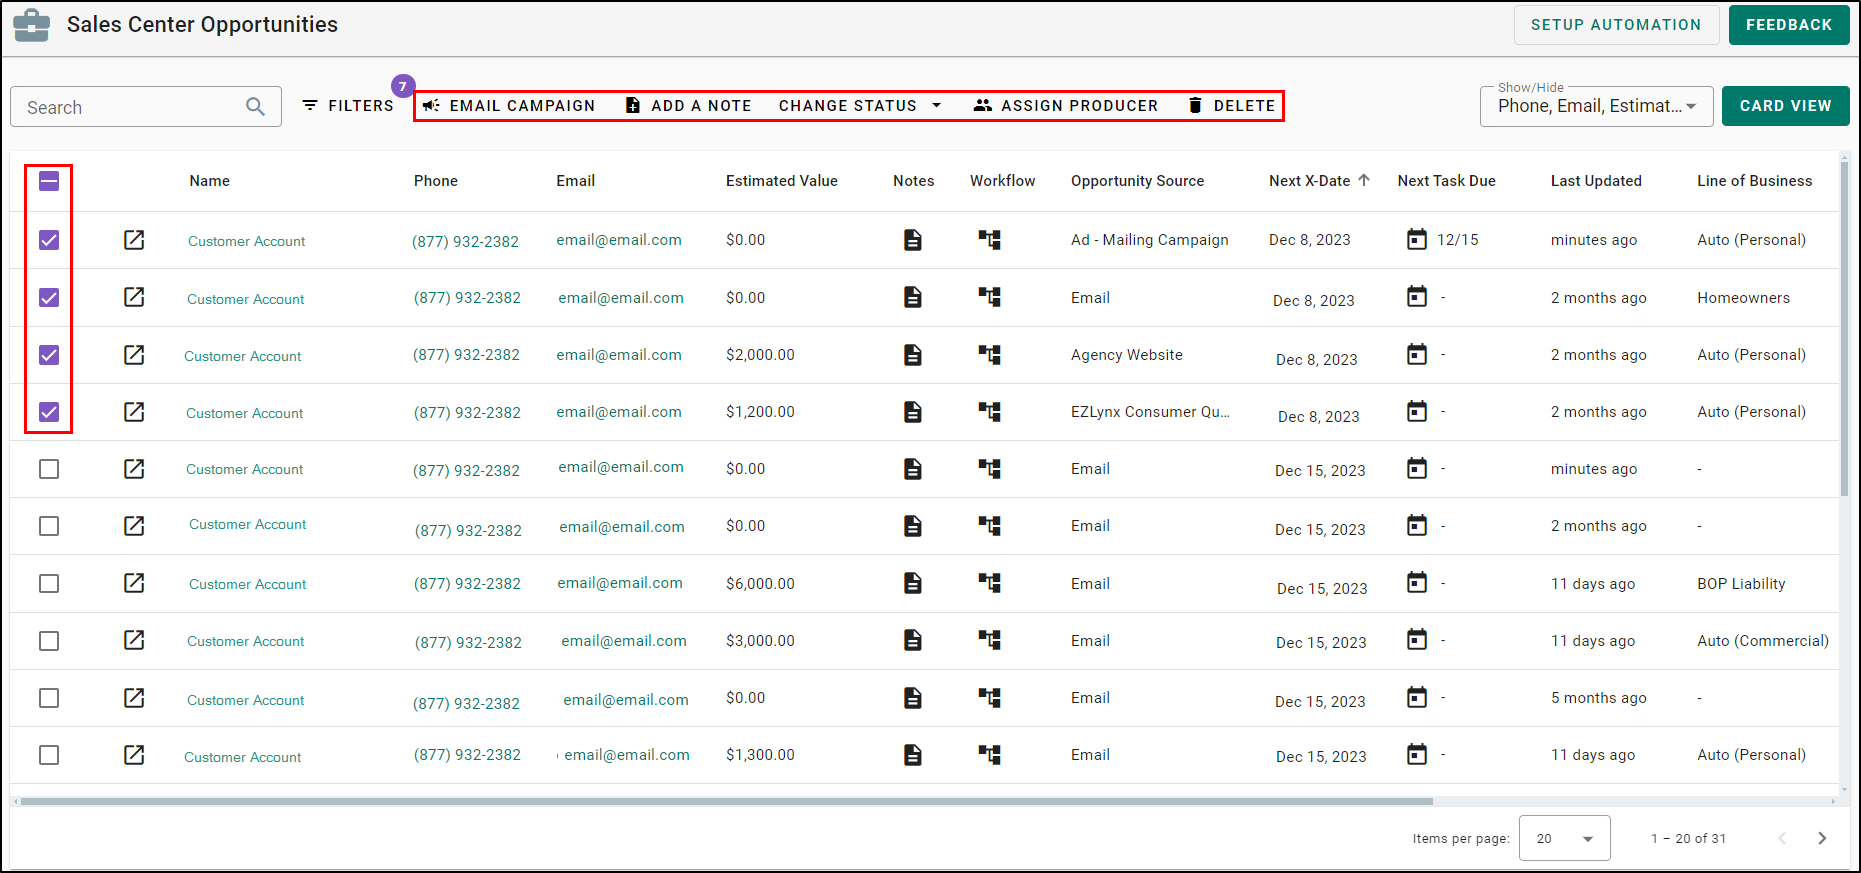Open workflow for the Ad - Mailing Campaign row

coord(990,240)
